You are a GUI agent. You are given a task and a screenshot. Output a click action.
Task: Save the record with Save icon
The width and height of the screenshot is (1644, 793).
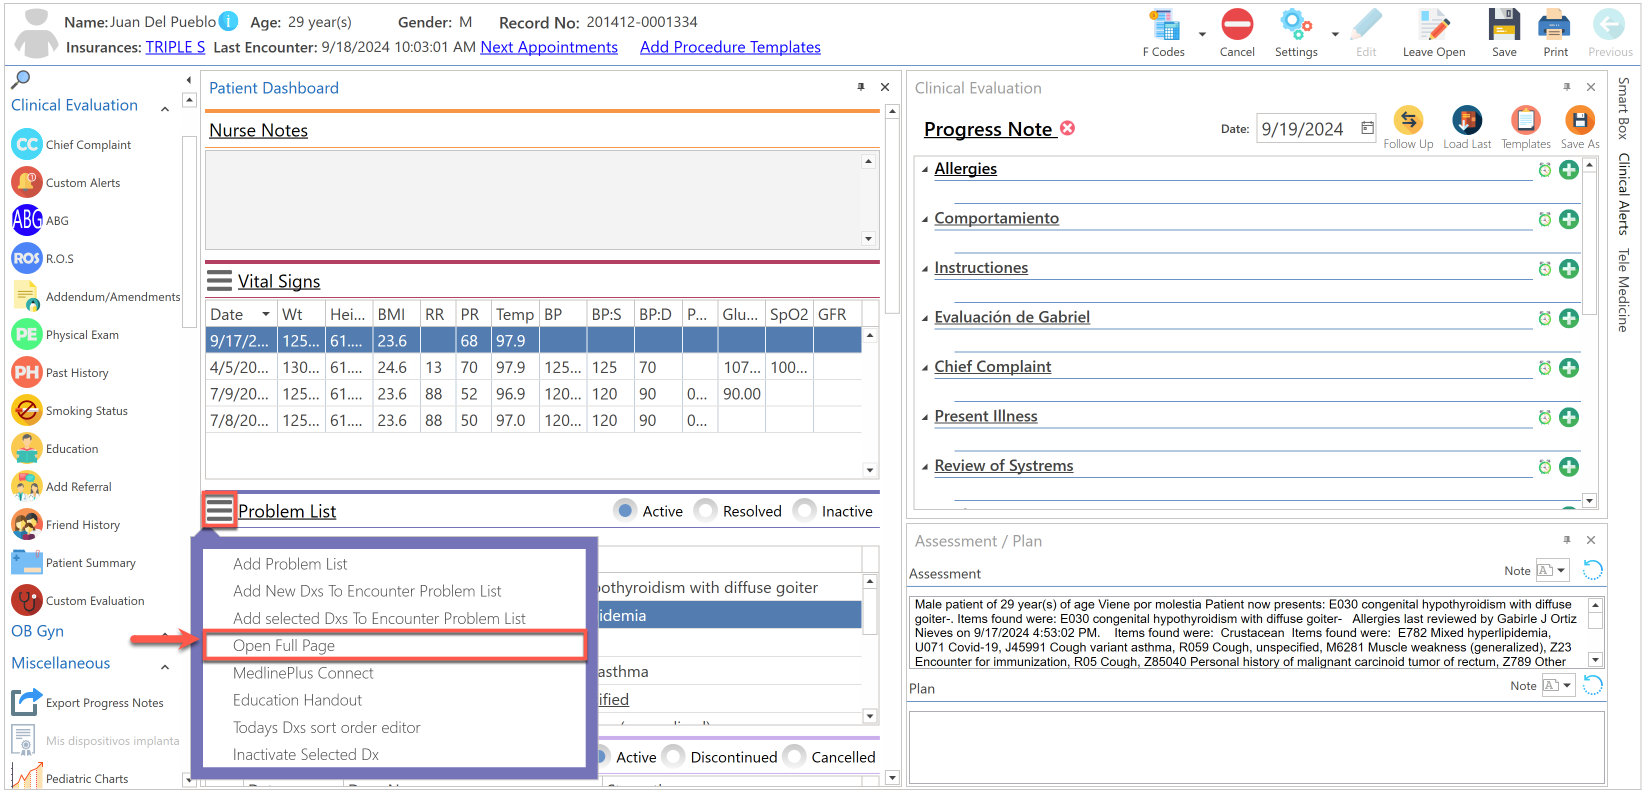(1504, 25)
